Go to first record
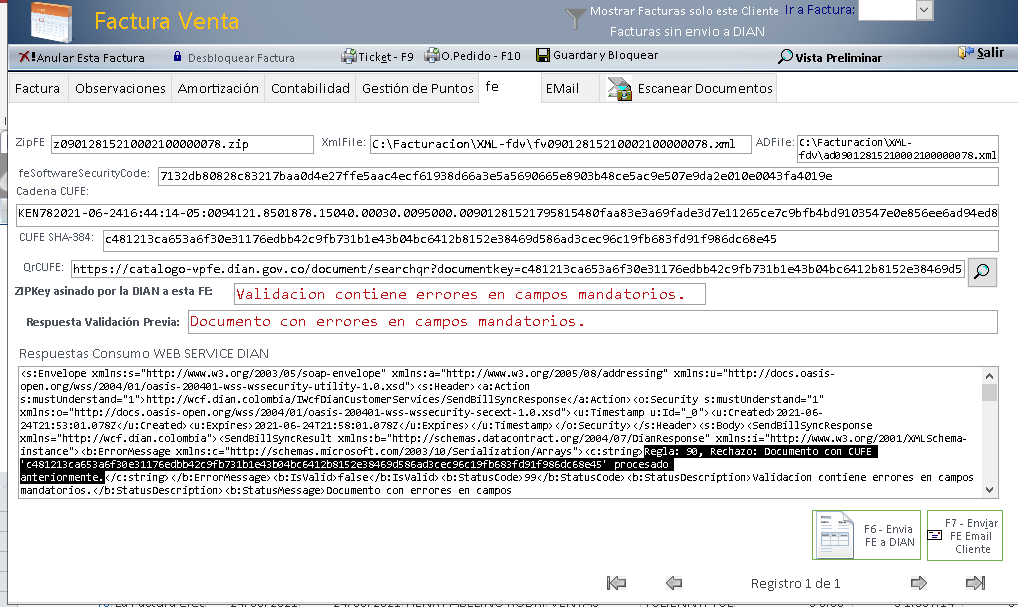The height and width of the screenshot is (607, 1018). point(616,583)
